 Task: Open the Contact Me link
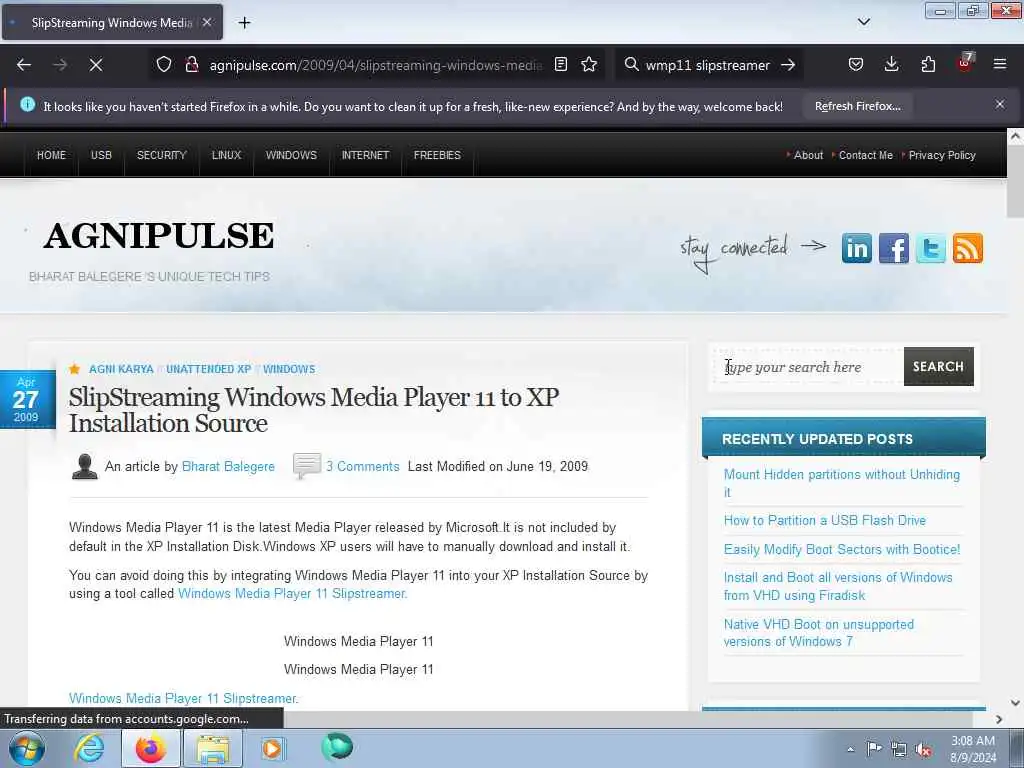865,155
